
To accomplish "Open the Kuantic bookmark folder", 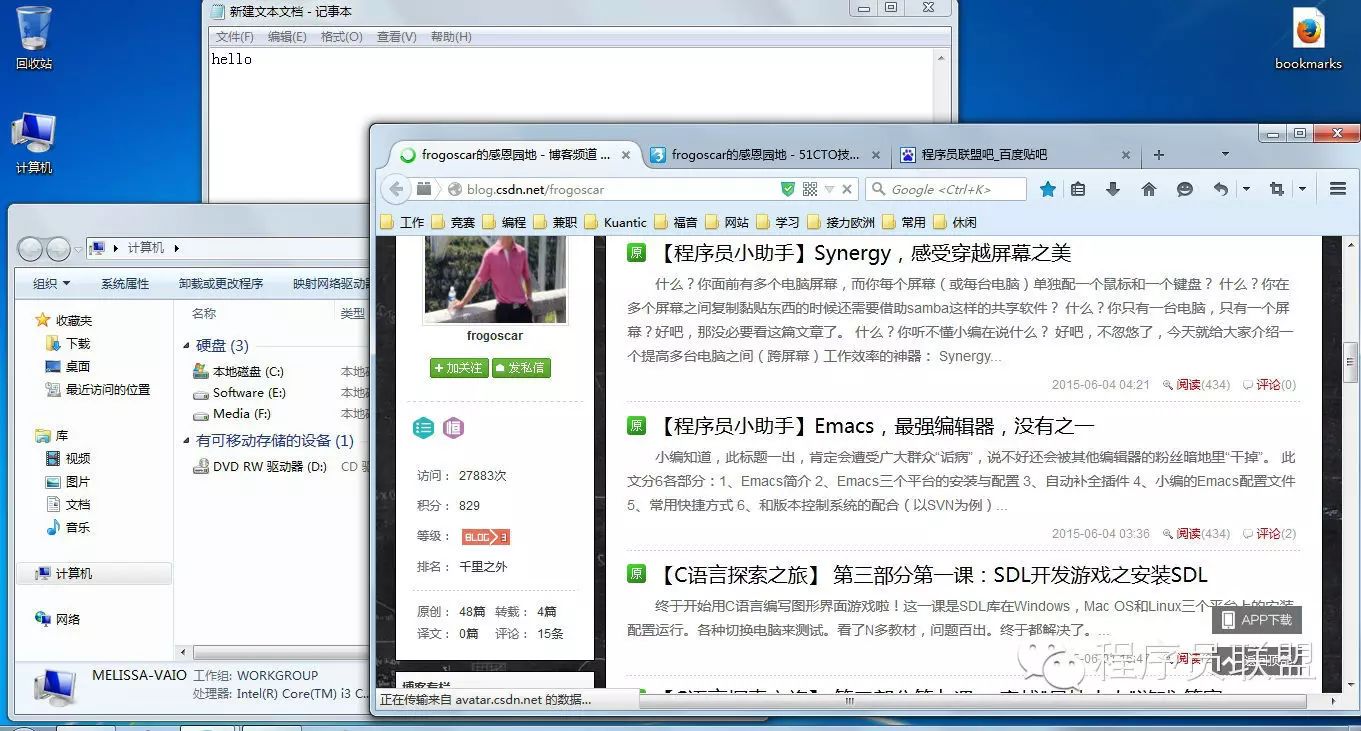I will tap(615, 222).
